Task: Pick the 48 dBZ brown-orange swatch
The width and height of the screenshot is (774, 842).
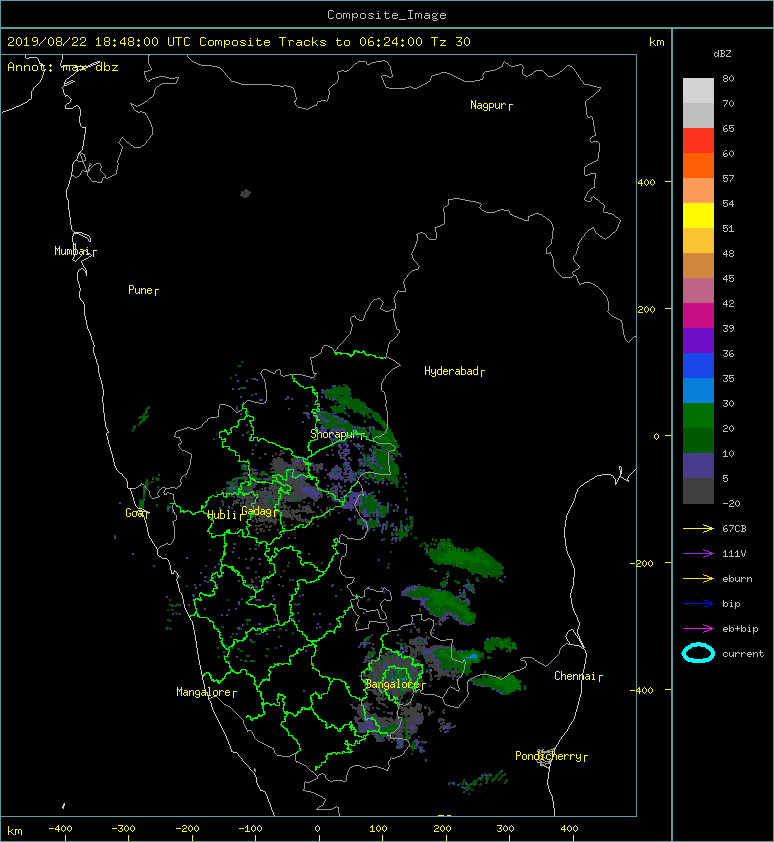Action: 698,265
